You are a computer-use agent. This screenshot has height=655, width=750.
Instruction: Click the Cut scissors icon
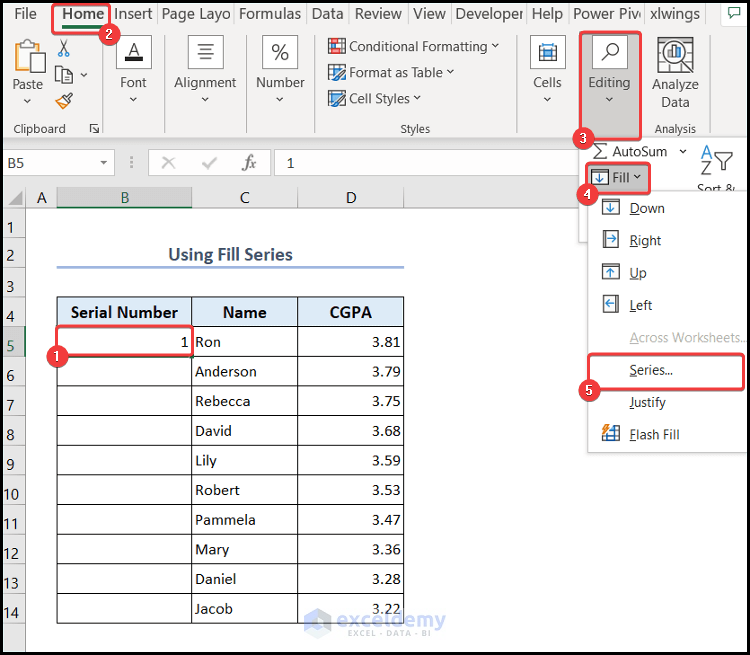[64, 48]
